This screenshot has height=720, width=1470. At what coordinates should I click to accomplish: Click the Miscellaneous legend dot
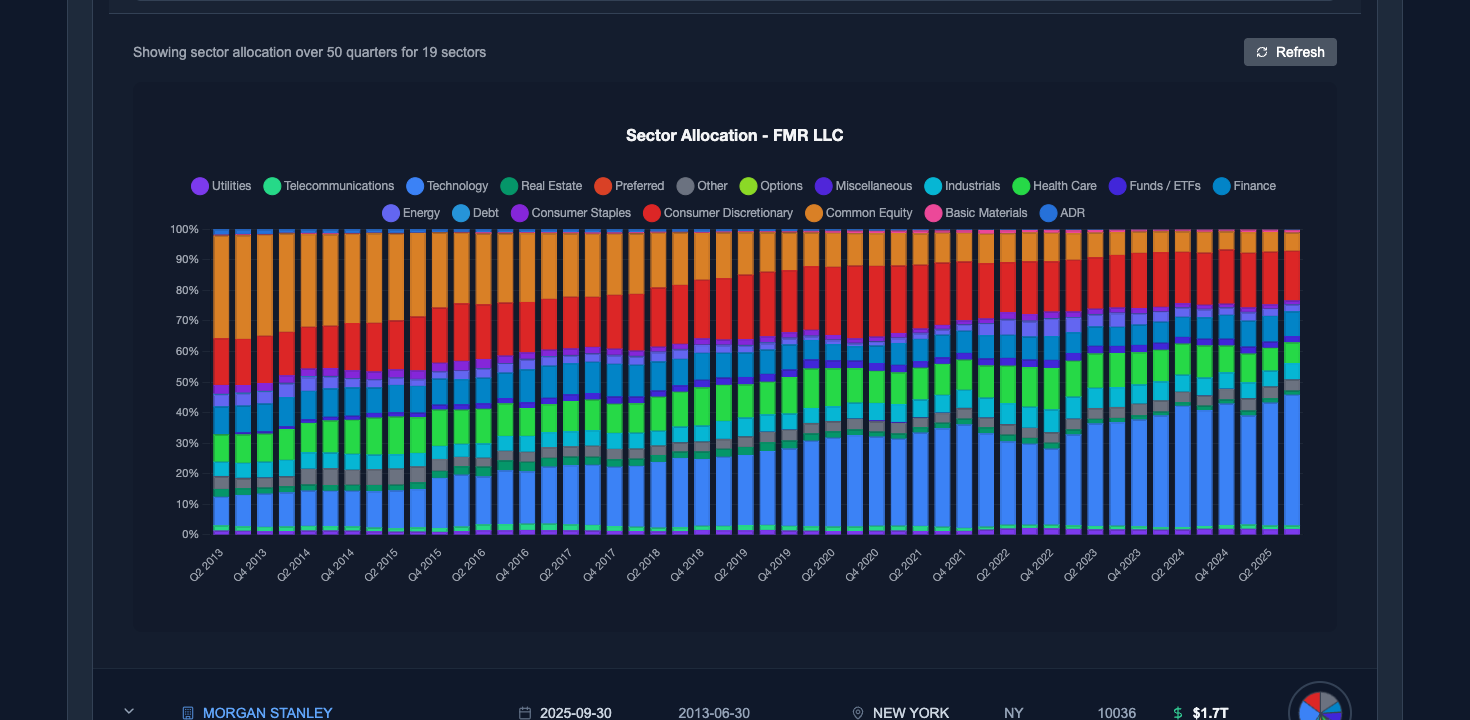click(823, 186)
